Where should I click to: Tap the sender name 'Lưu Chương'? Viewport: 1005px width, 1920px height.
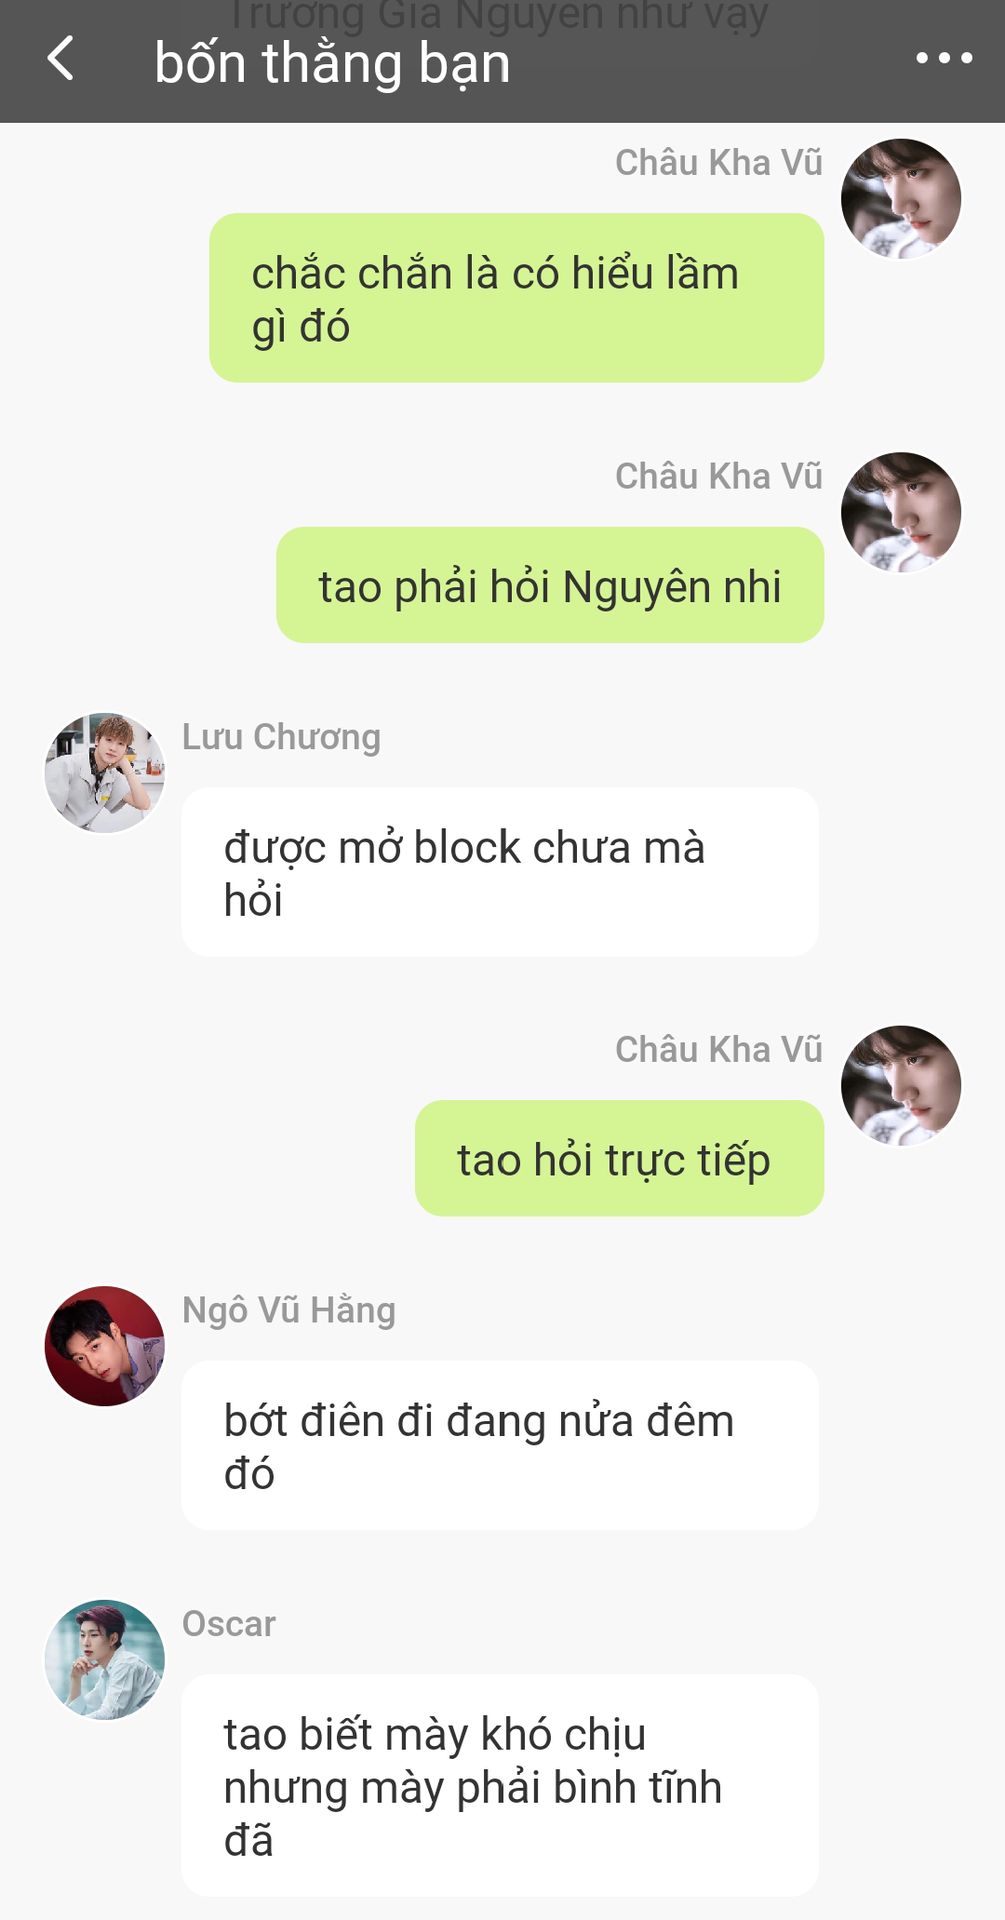click(x=281, y=737)
